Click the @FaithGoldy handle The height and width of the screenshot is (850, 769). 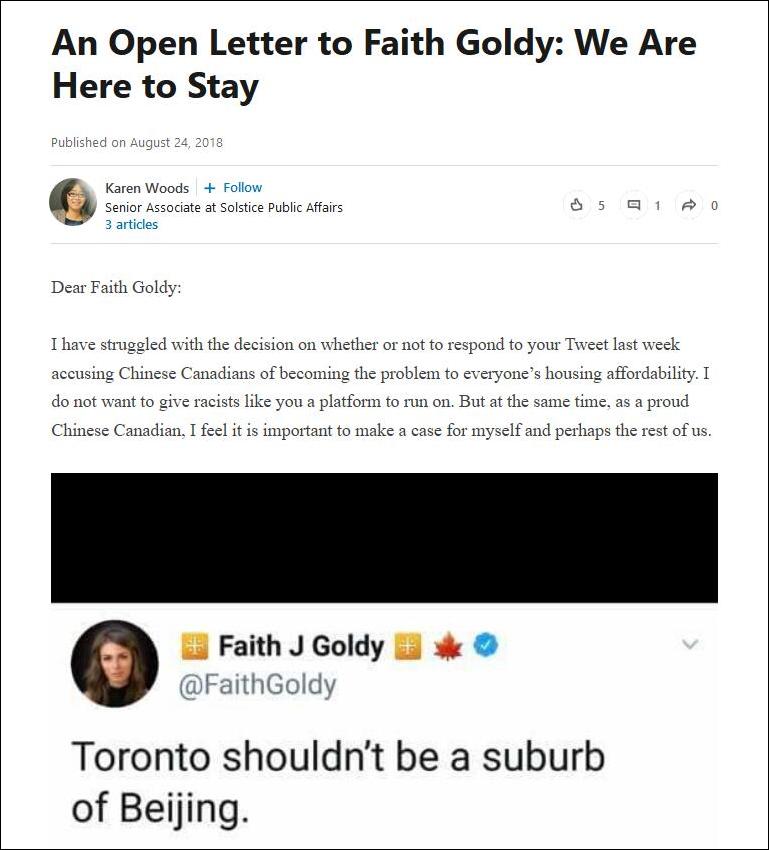point(257,686)
